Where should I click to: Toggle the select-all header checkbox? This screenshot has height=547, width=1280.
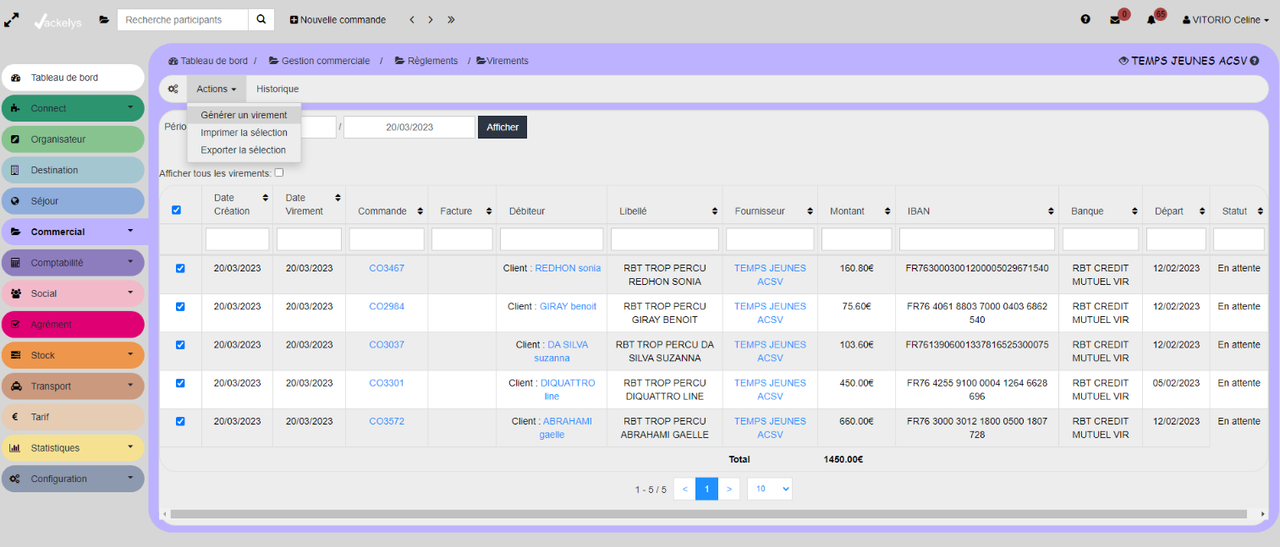click(177, 210)
